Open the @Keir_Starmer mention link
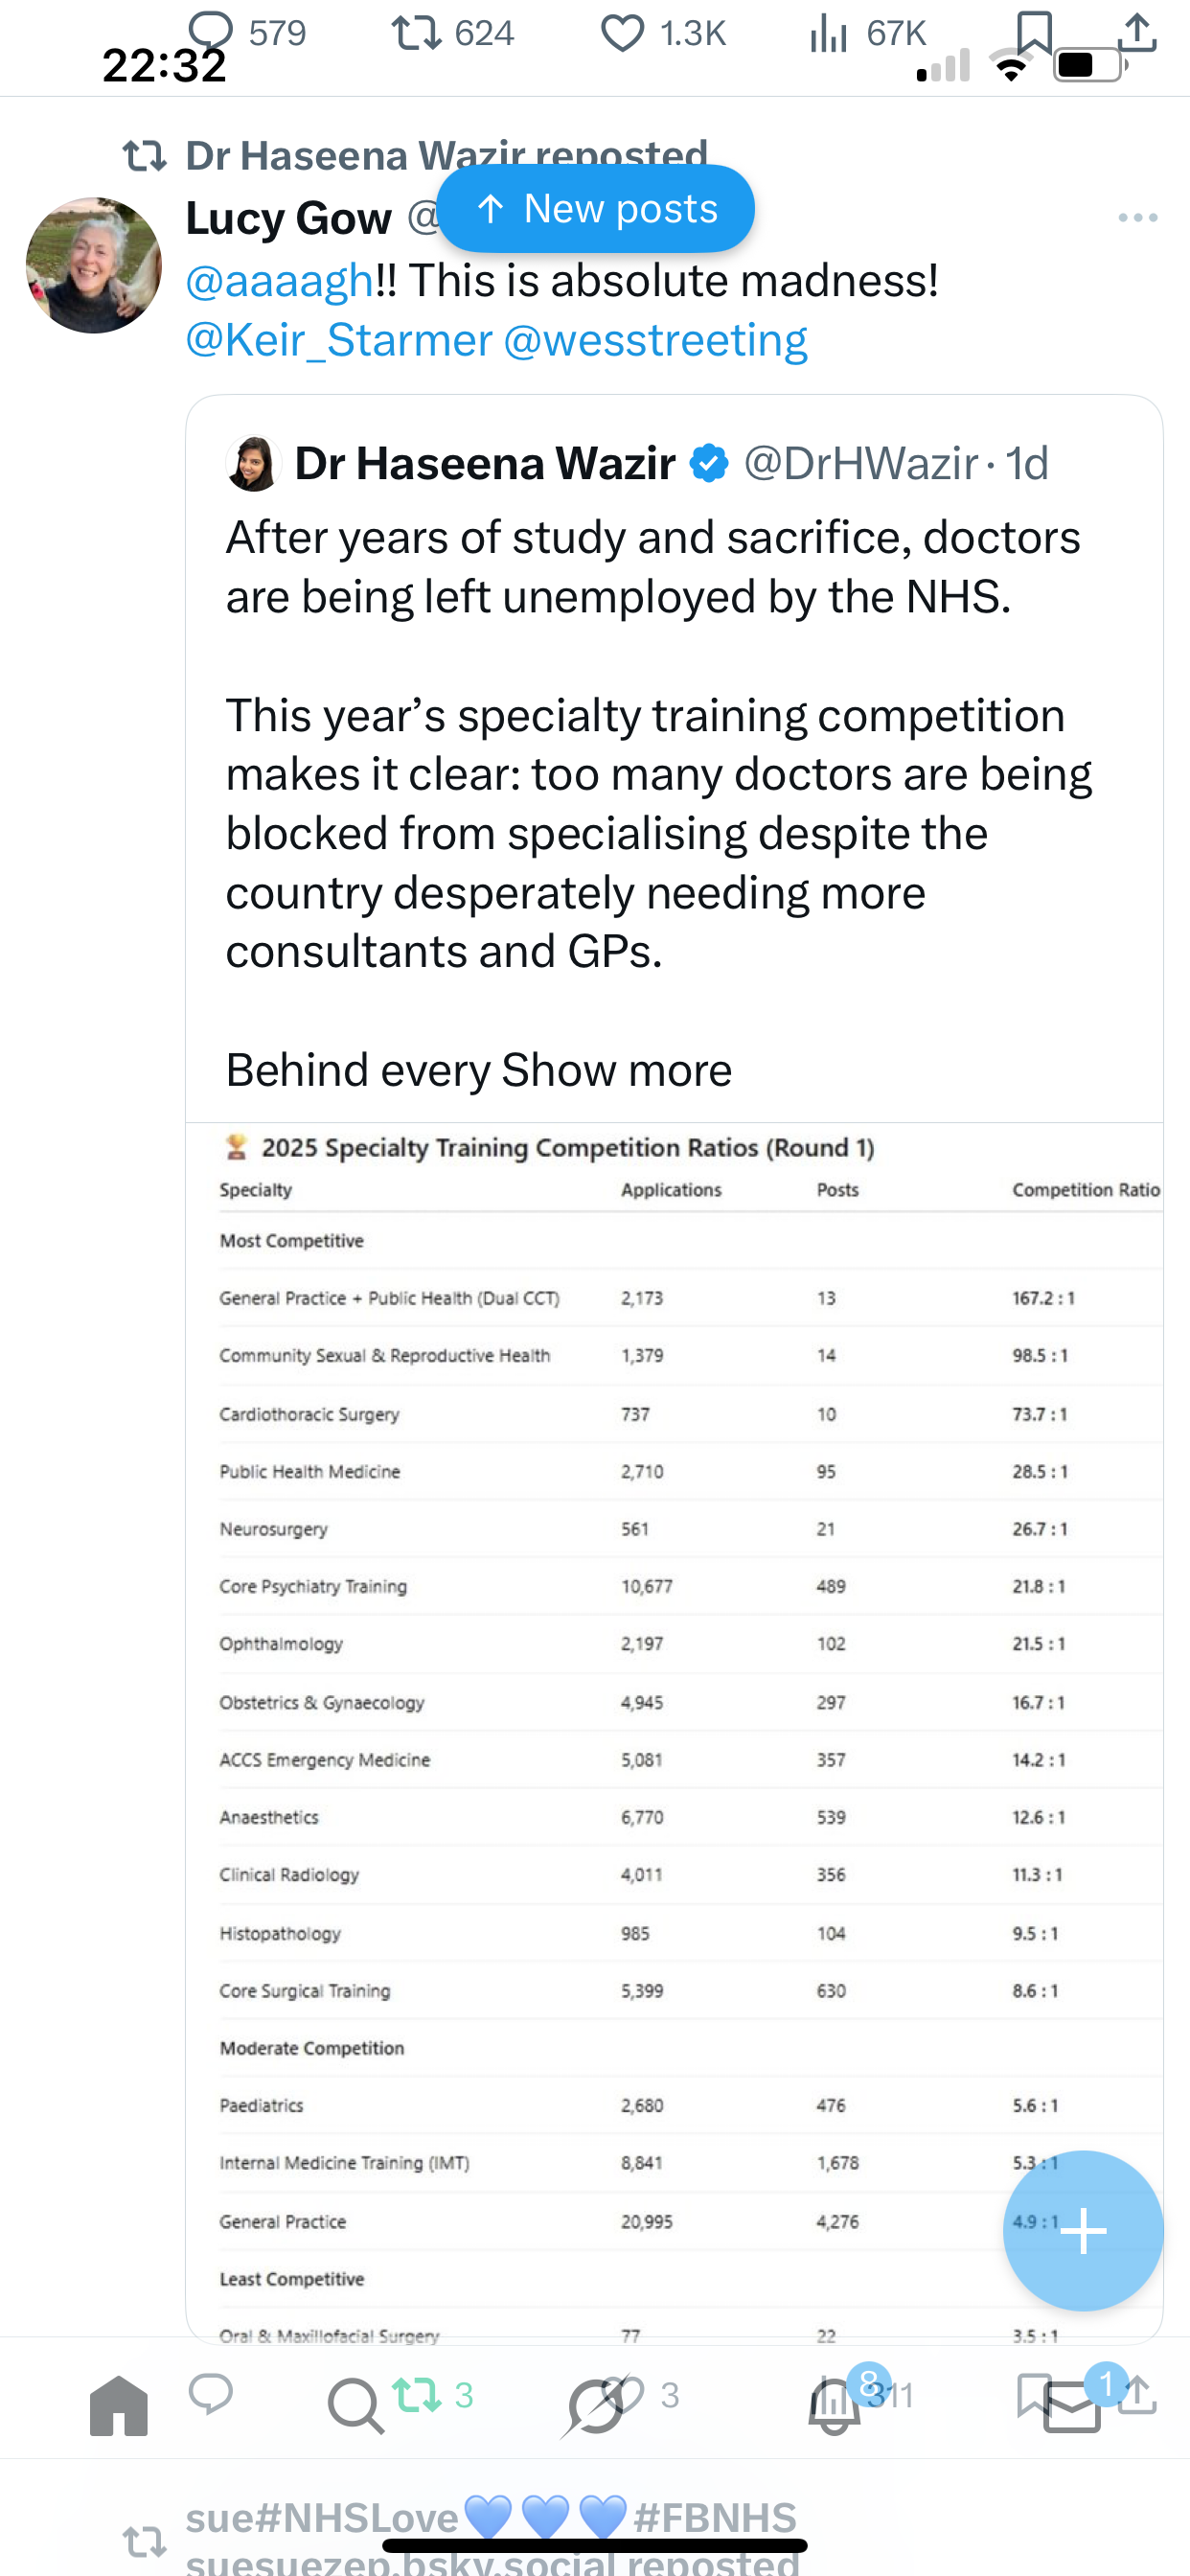The width and height of the screenshot is (1190, 2576). pyautogui.click(x=339, y=341)
